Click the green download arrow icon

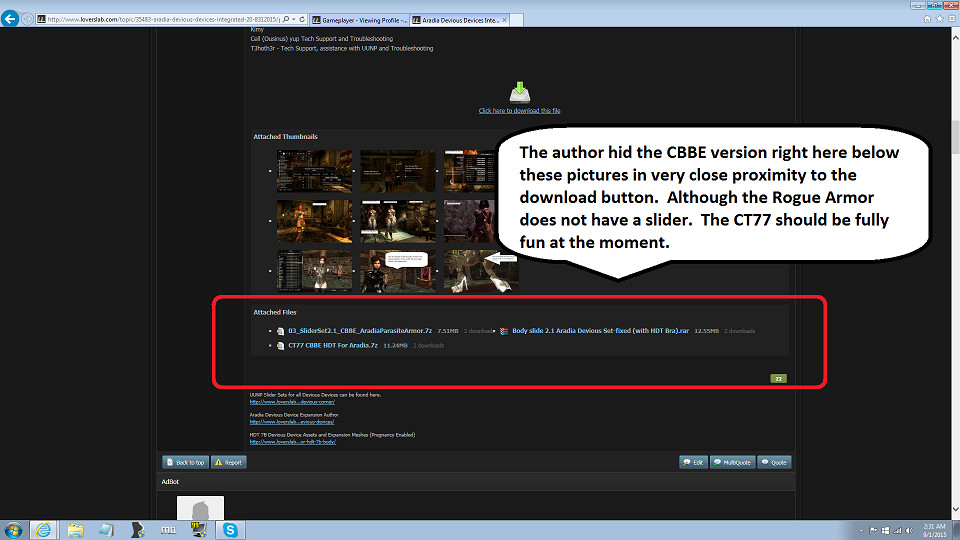click(519, 93)
